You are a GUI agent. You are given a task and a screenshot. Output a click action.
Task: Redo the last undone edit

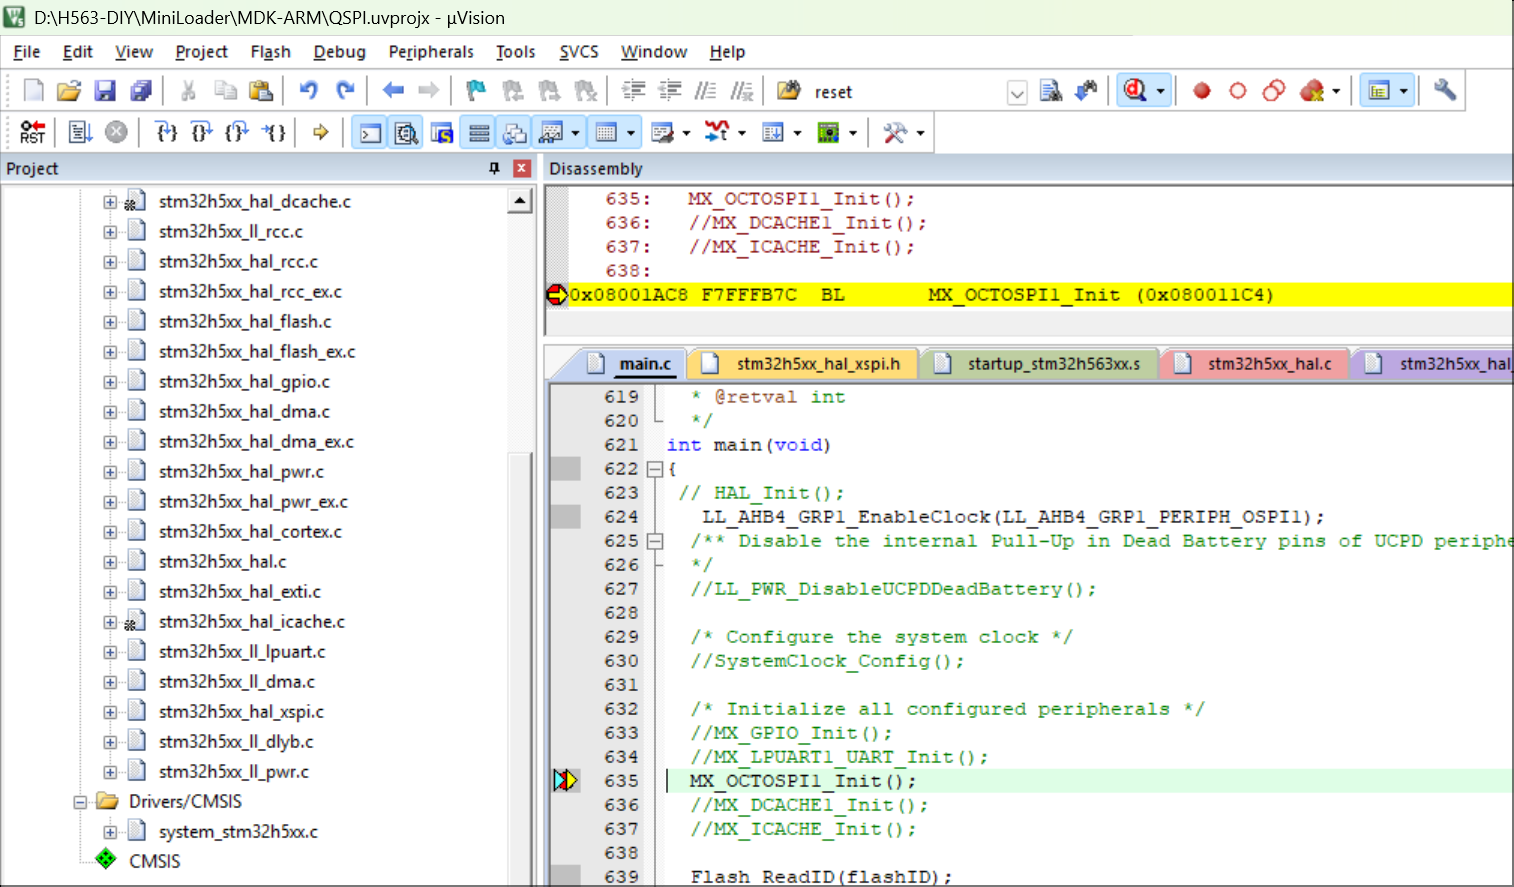point(345,91)
